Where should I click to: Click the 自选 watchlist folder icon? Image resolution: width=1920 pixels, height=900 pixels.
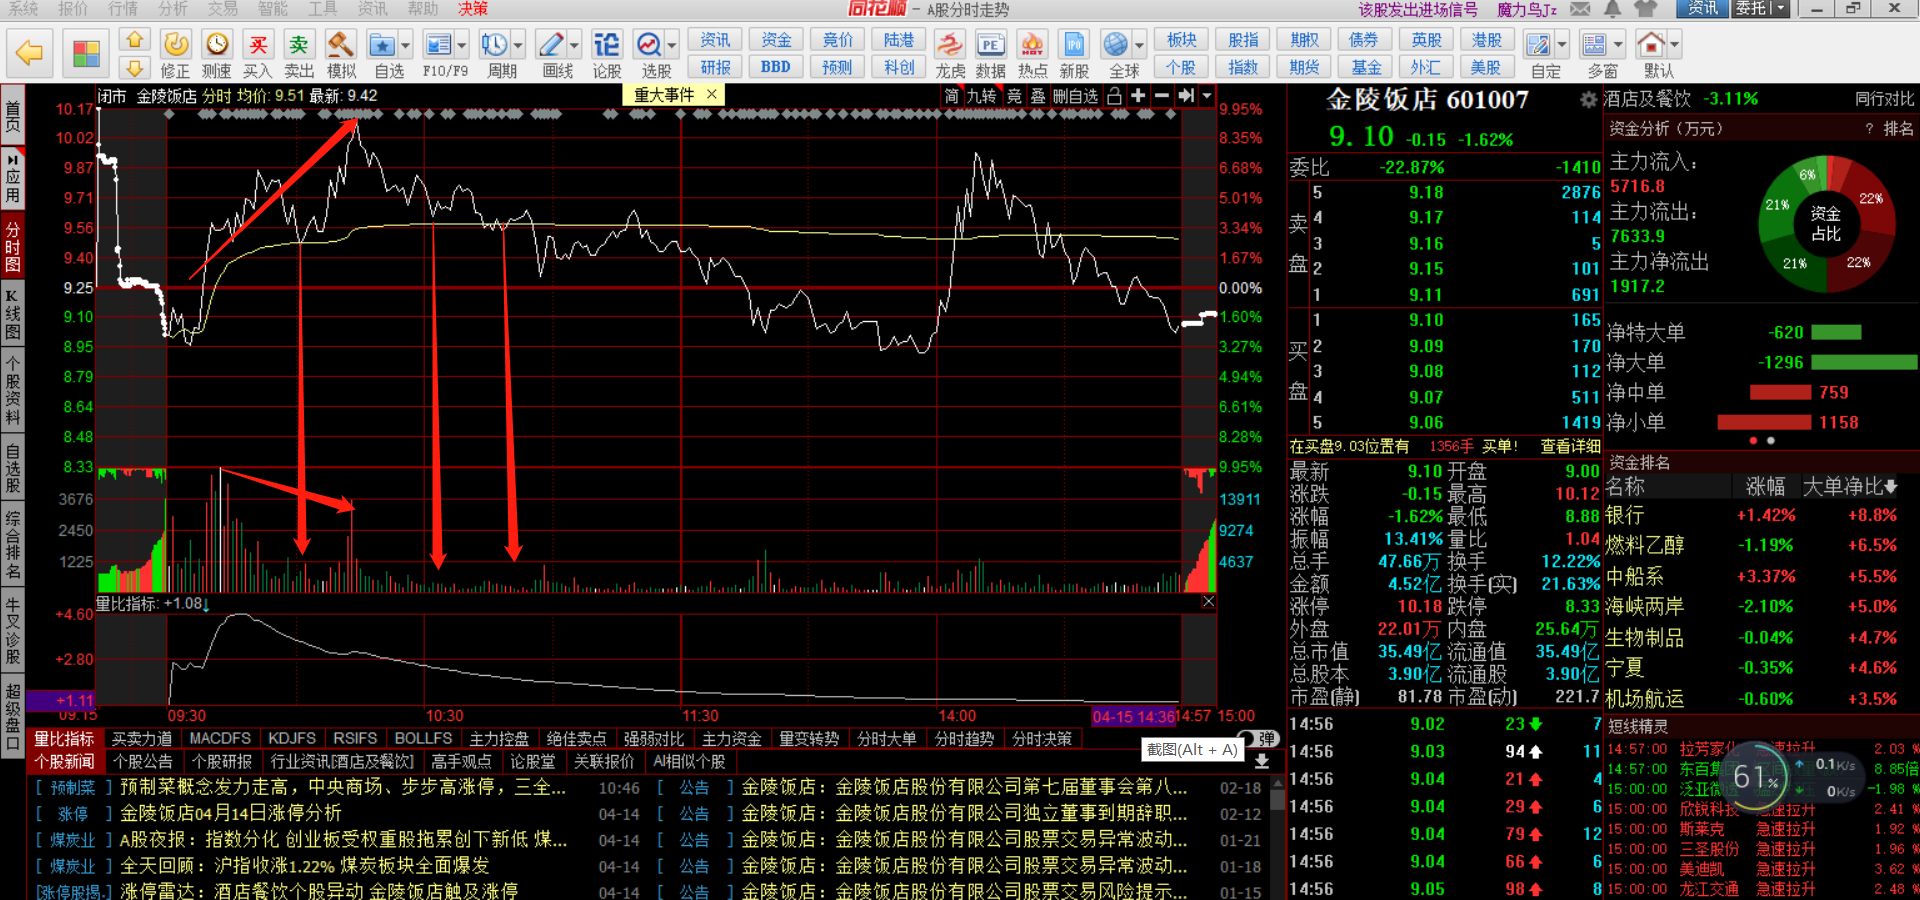tap(382, 45)
